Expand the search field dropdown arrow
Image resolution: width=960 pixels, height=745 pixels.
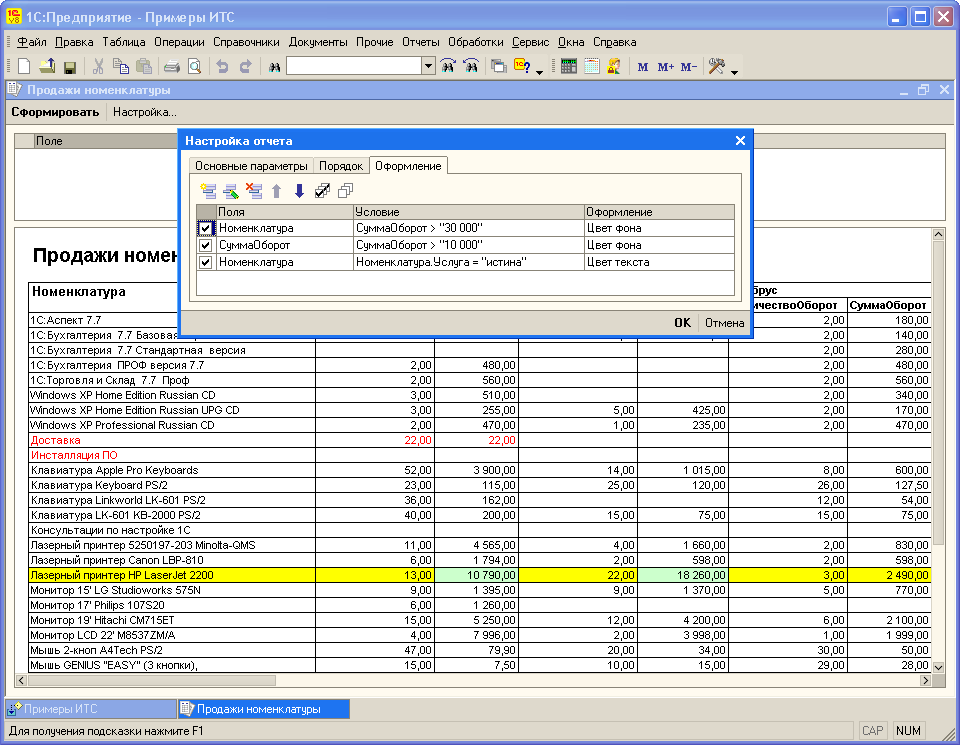pyautogui.click(x=428, y=67)
